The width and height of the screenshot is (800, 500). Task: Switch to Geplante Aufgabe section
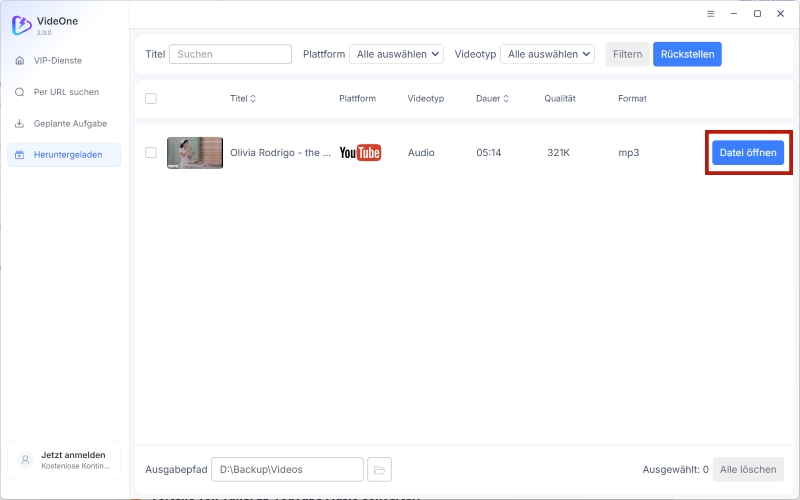[x=64, y=123]
